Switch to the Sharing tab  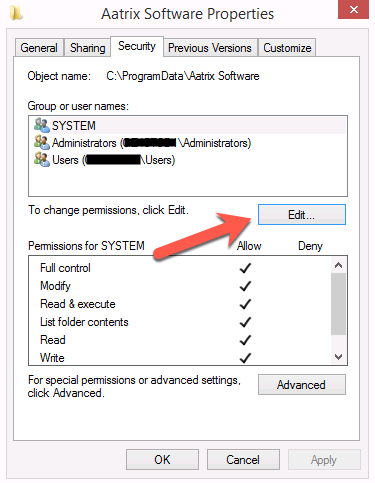[x=87, y=48]
